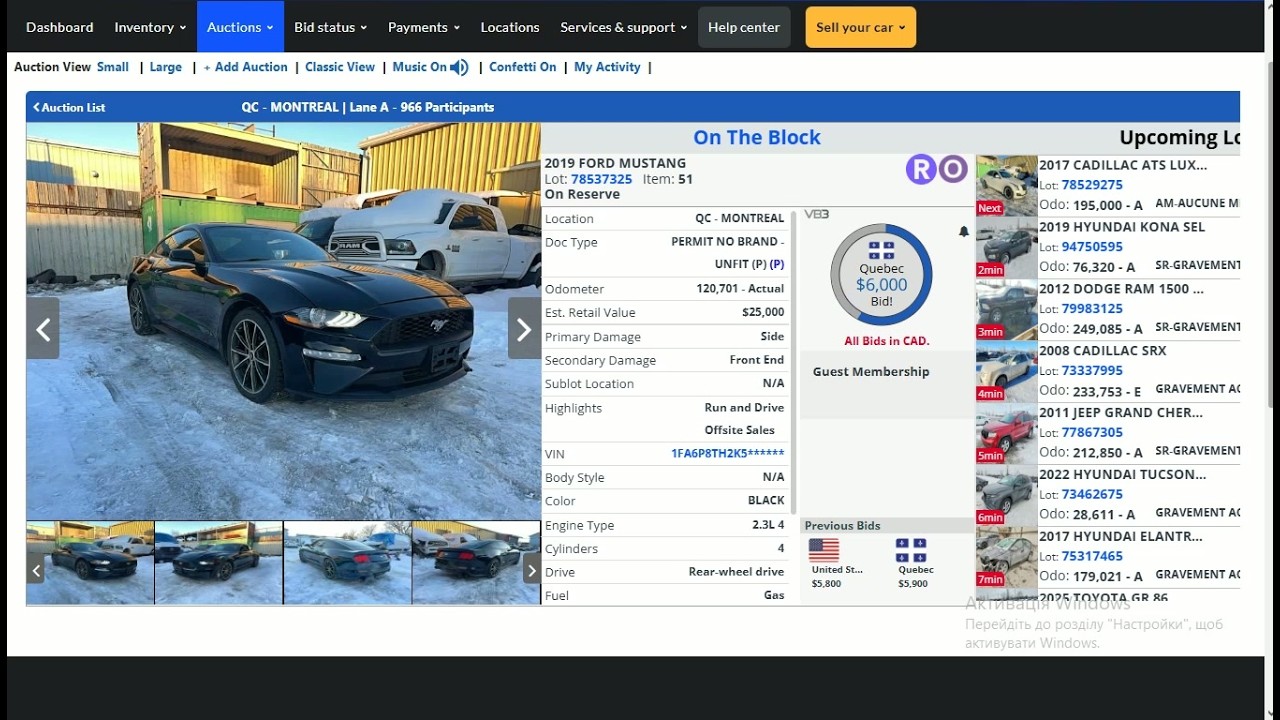The width and height of the screenshot is (1280, 720).
Task: Switch auction view to Small
Action: pyautogui.click(x=113, y=67)
